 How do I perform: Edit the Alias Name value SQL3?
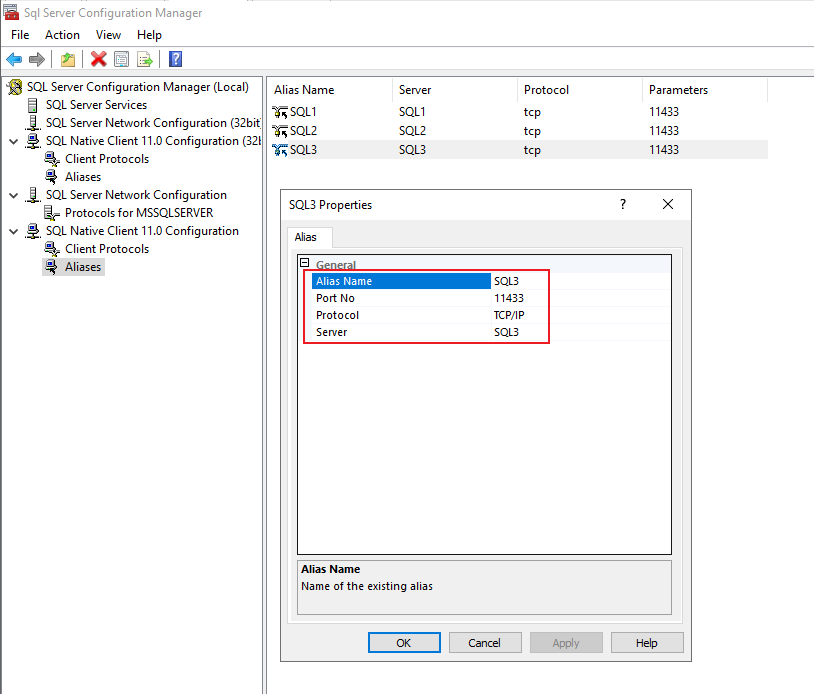click(x=580, y=281)
